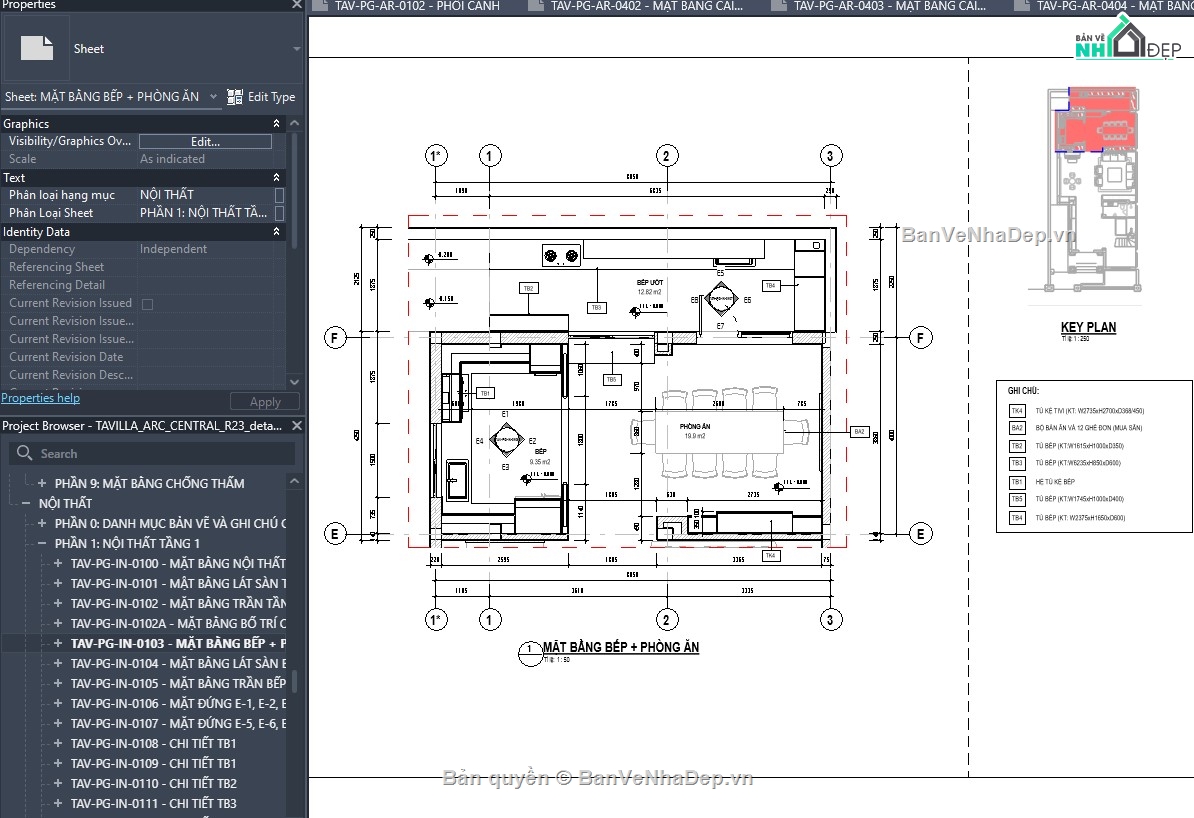Switch to TAV-PG-AR-0403 - MẶT BẰNG tab

(x=889, y=6)
